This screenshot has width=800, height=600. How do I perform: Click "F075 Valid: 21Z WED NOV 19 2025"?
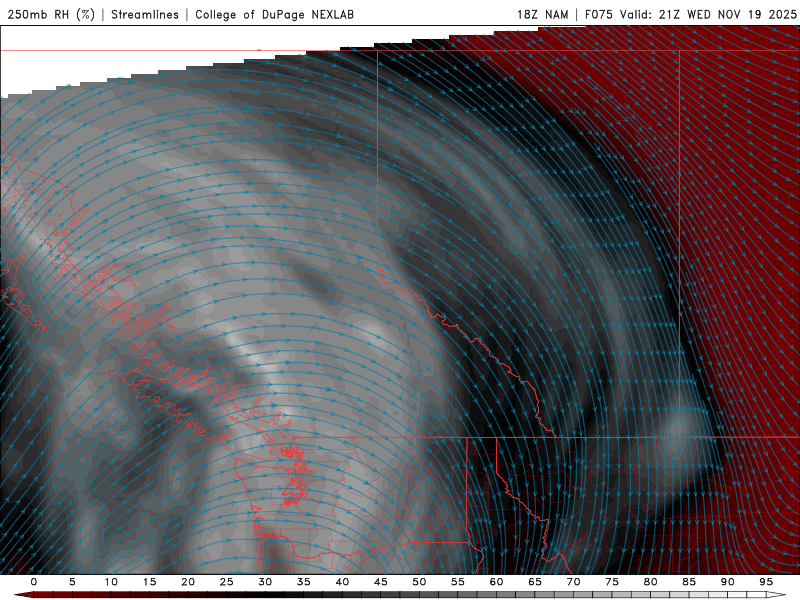coord(690,14)
